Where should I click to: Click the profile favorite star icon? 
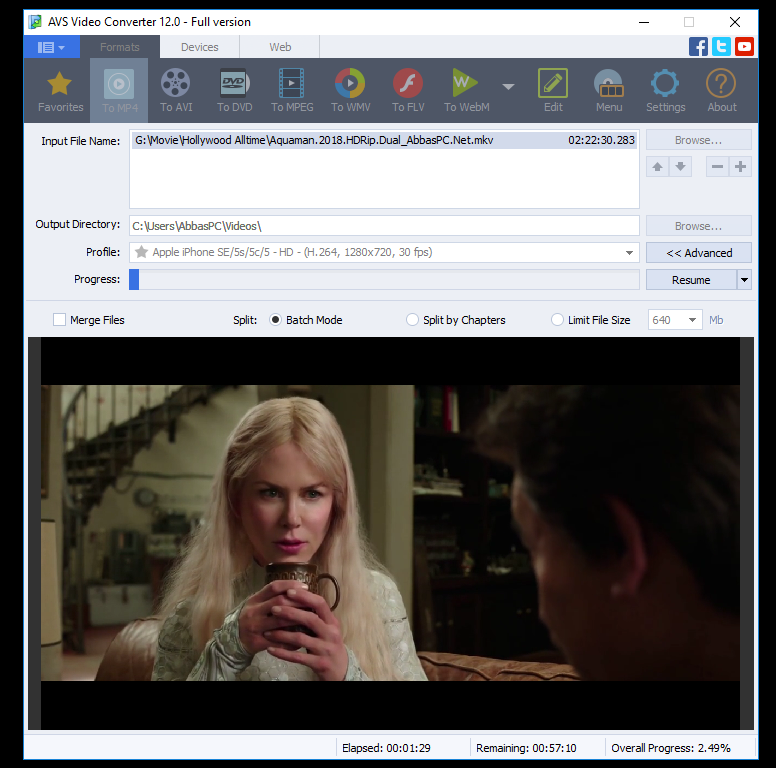[142, 252]
